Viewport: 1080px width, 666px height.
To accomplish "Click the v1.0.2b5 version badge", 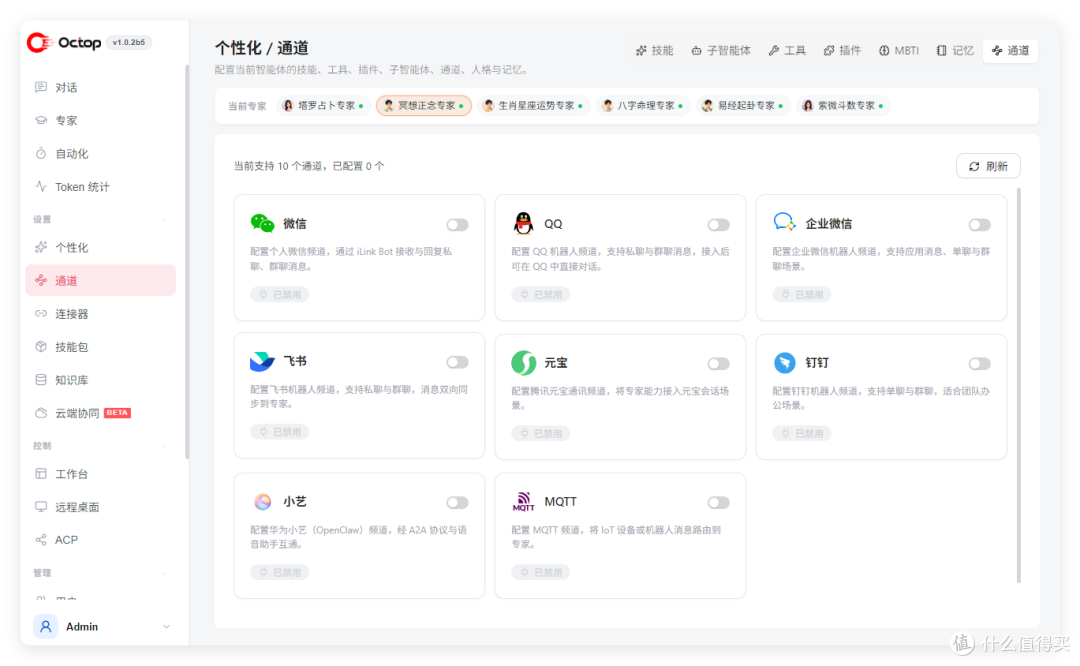I will coord(129,43).
